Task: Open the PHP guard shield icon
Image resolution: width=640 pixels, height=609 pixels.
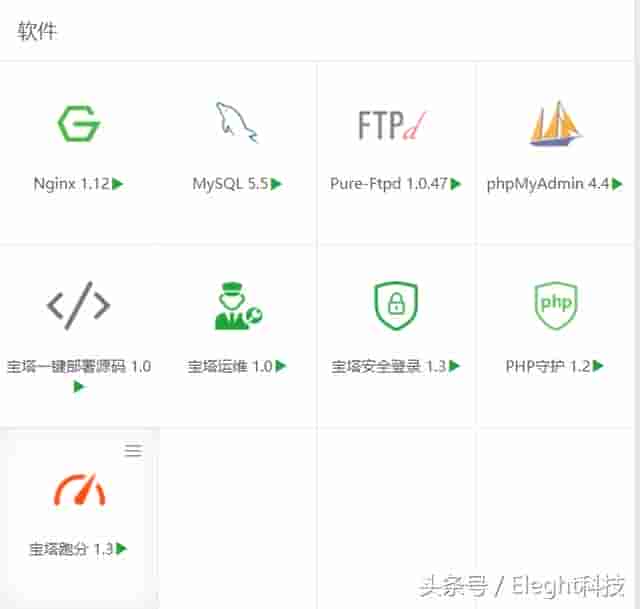Action: (556, 305)
